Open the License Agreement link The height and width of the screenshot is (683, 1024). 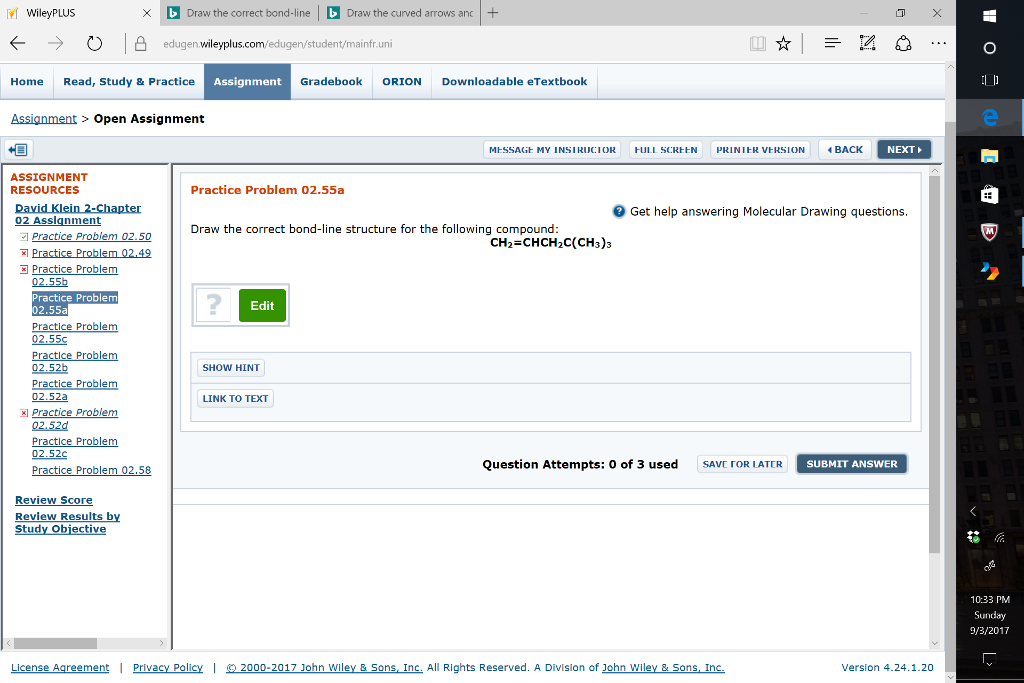point(60,667)
